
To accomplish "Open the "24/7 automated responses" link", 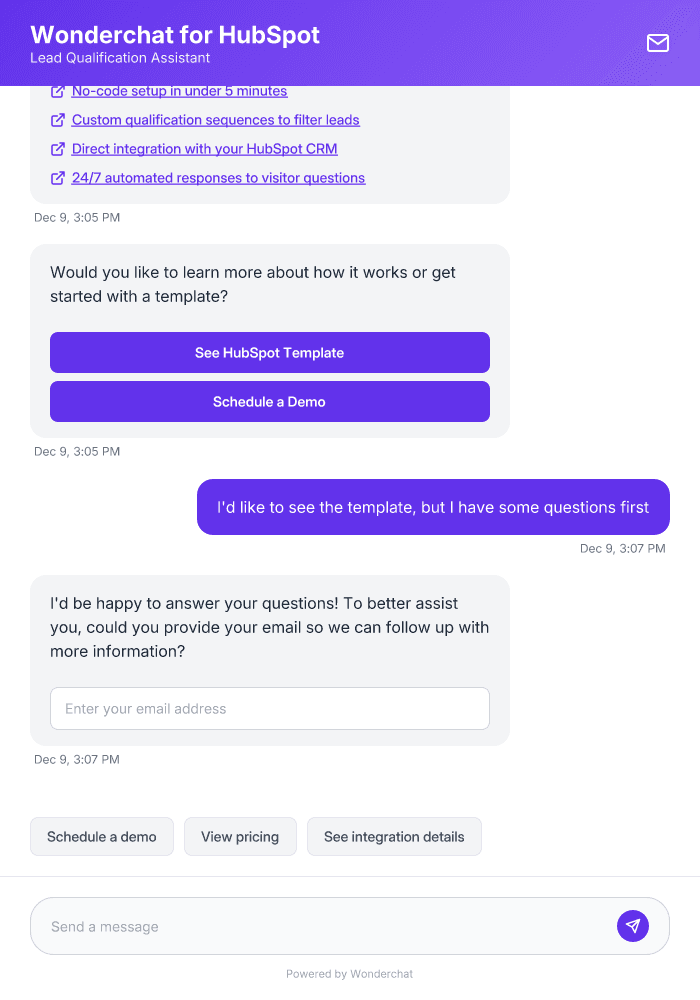I will 218,178.
